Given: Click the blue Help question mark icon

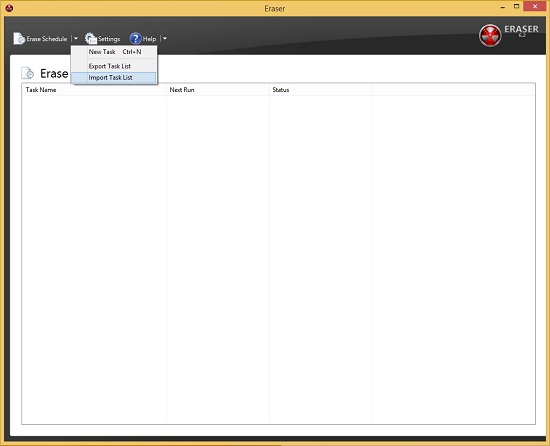Looking at the screenshot, I should click(135, 39).
